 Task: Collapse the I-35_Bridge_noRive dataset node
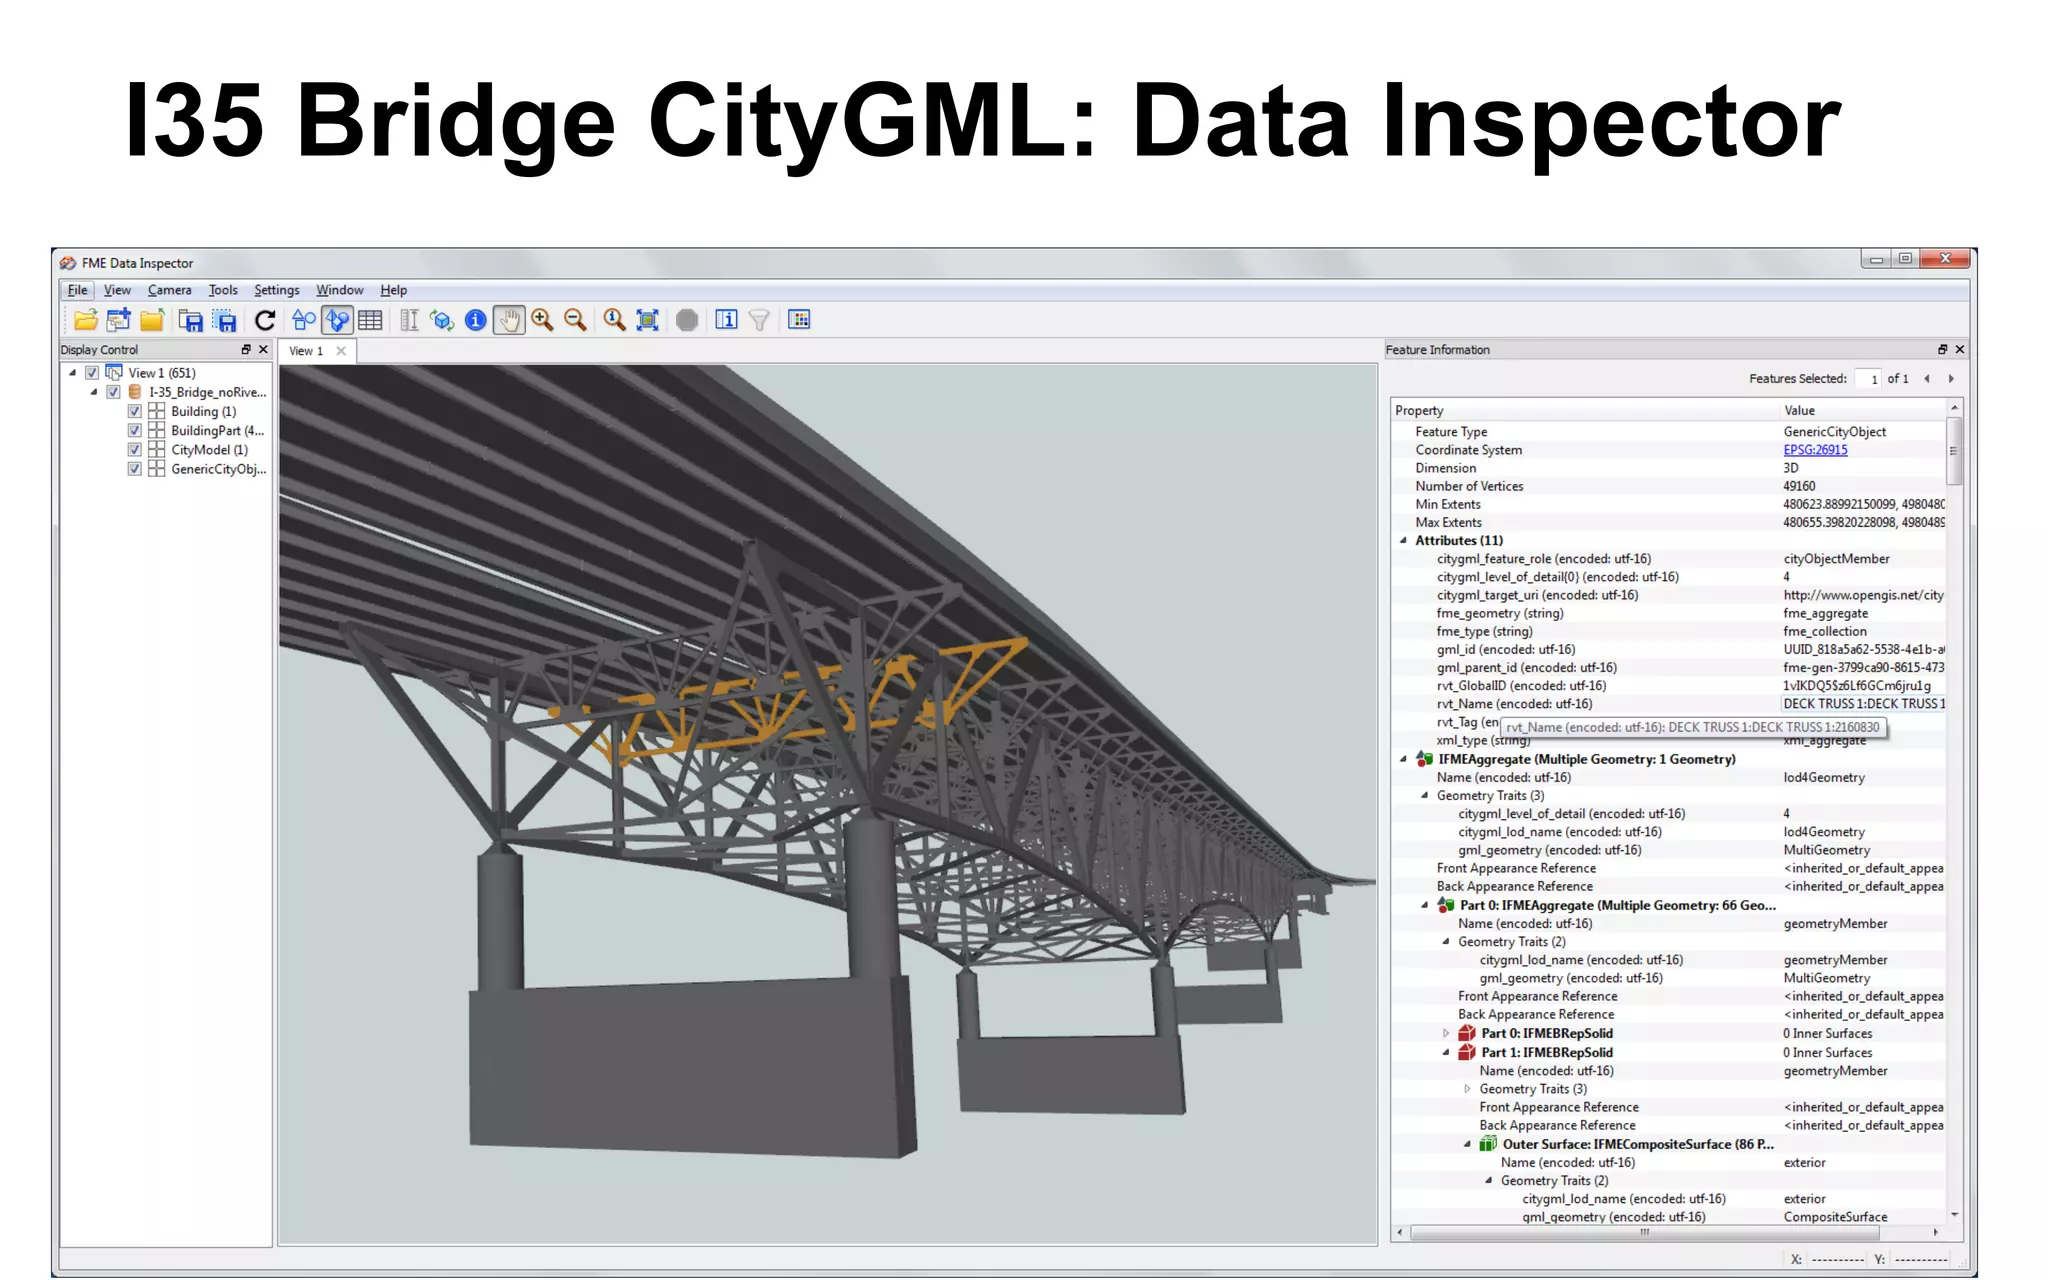pos(94,392)
